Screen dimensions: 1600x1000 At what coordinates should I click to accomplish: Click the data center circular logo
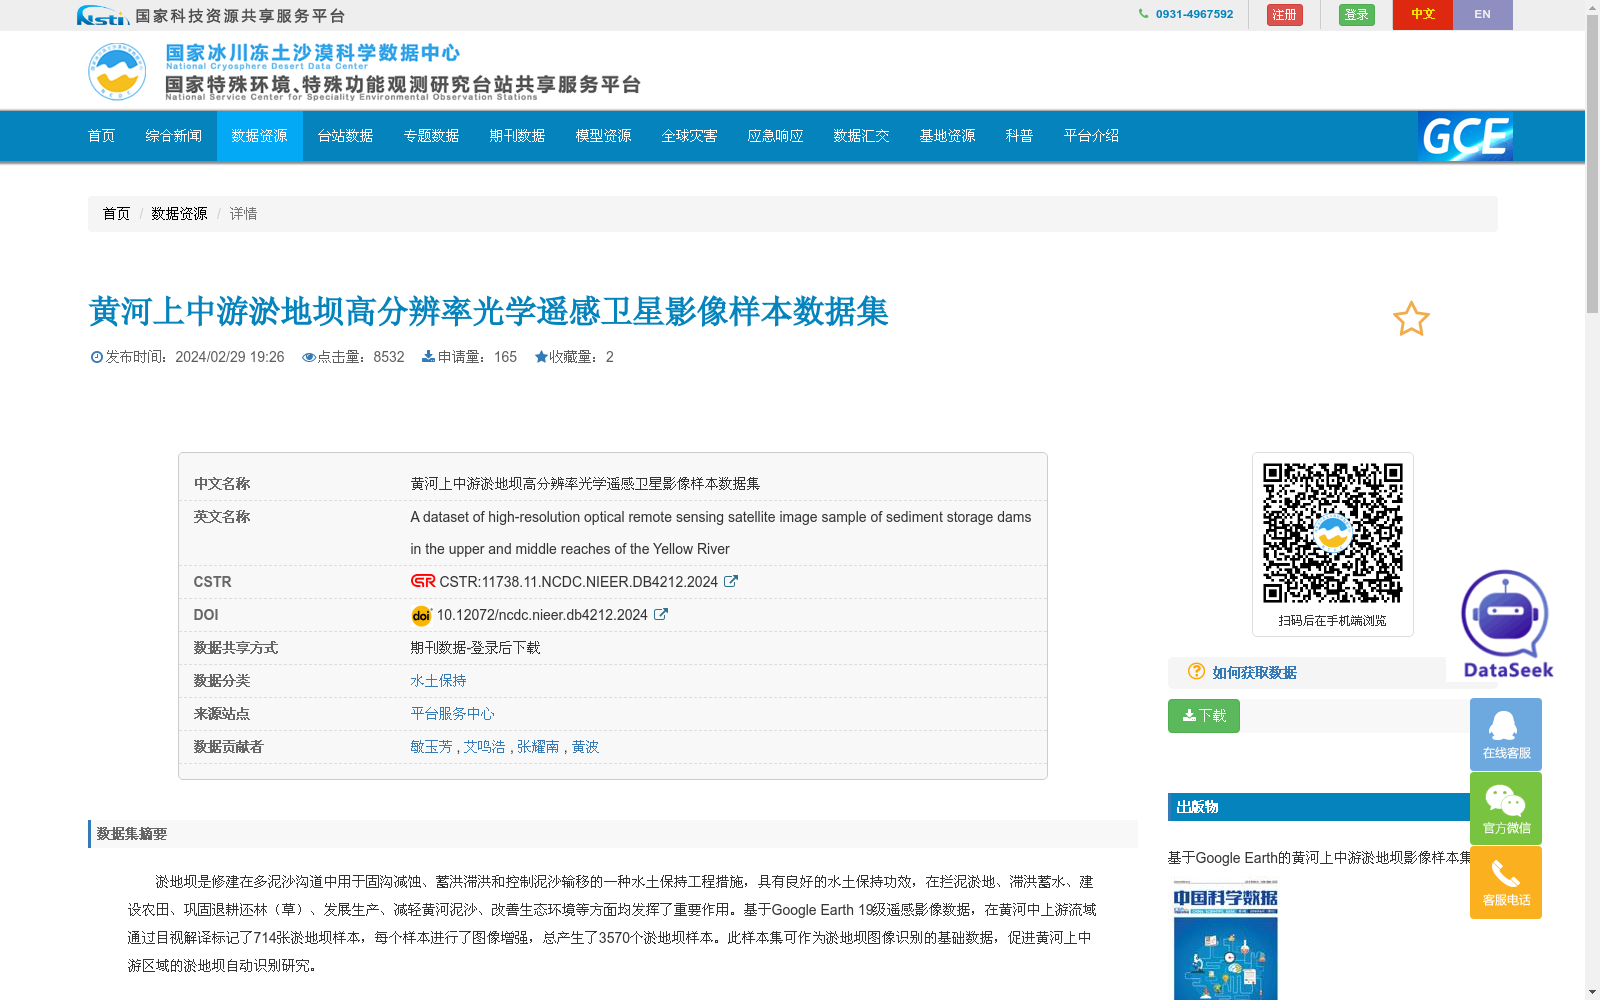point(117,72)
